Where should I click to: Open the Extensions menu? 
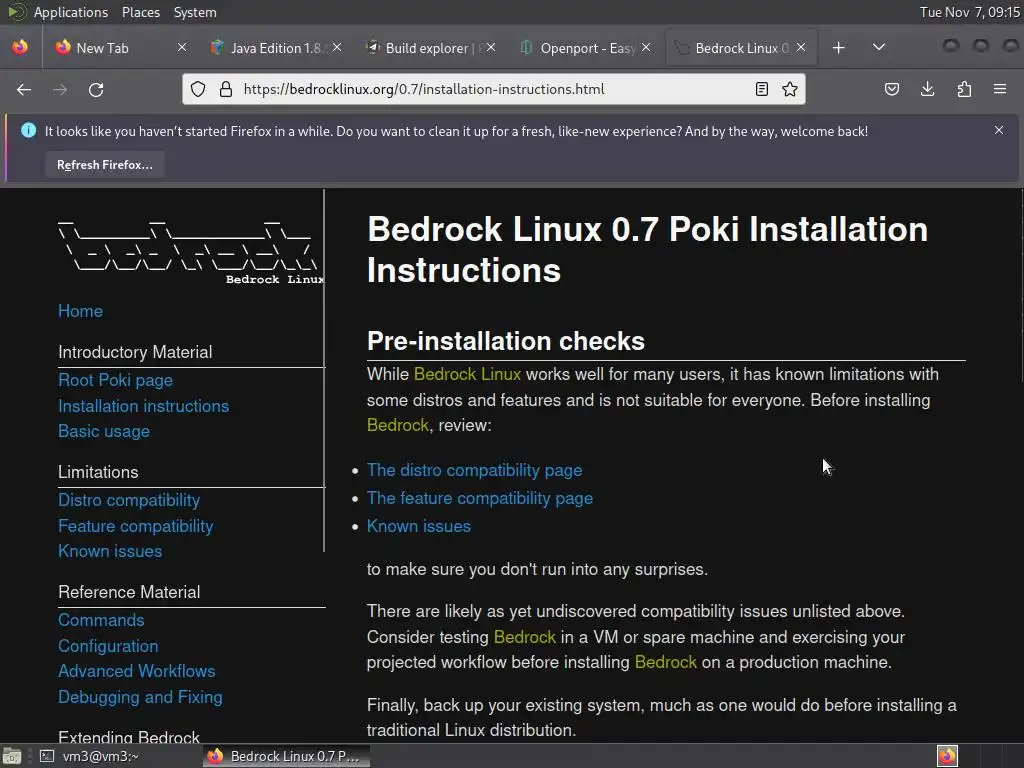click(x=964, y=89)
